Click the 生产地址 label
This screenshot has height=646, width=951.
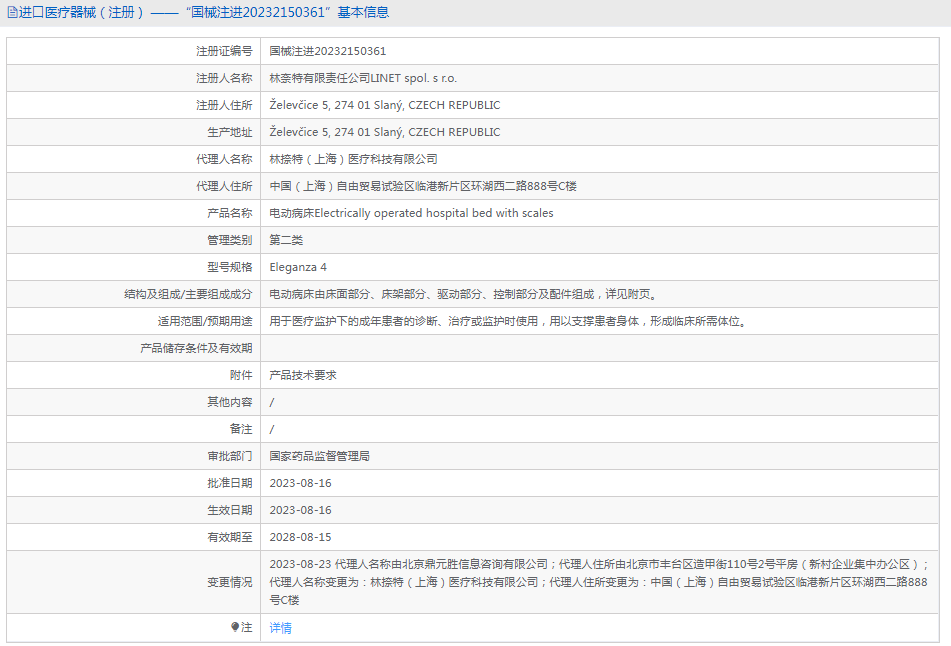pyautogui.click(x=229, y=132)
